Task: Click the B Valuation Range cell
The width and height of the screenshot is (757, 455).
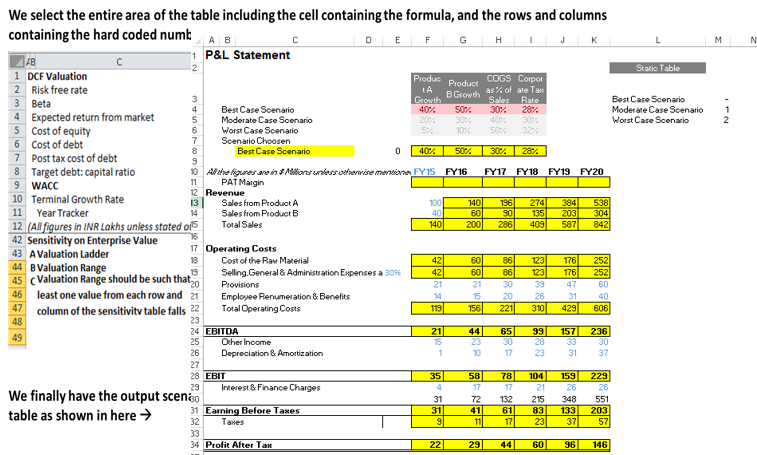Action: (x=68, y=267)
